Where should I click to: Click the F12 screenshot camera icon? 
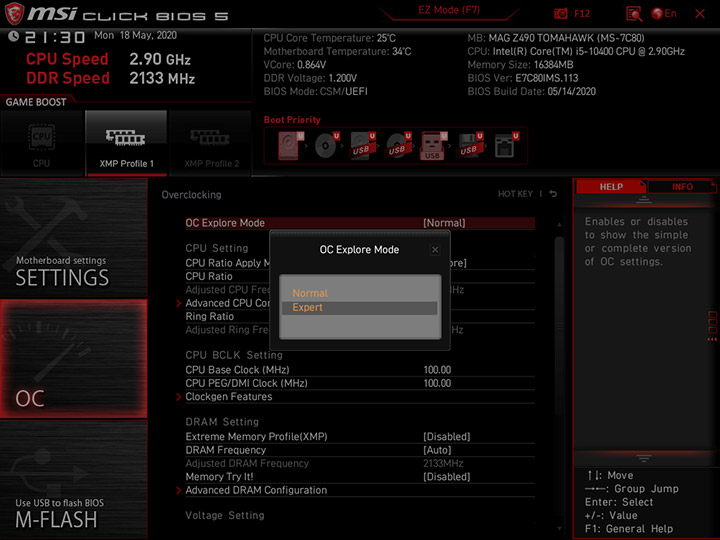560,13
